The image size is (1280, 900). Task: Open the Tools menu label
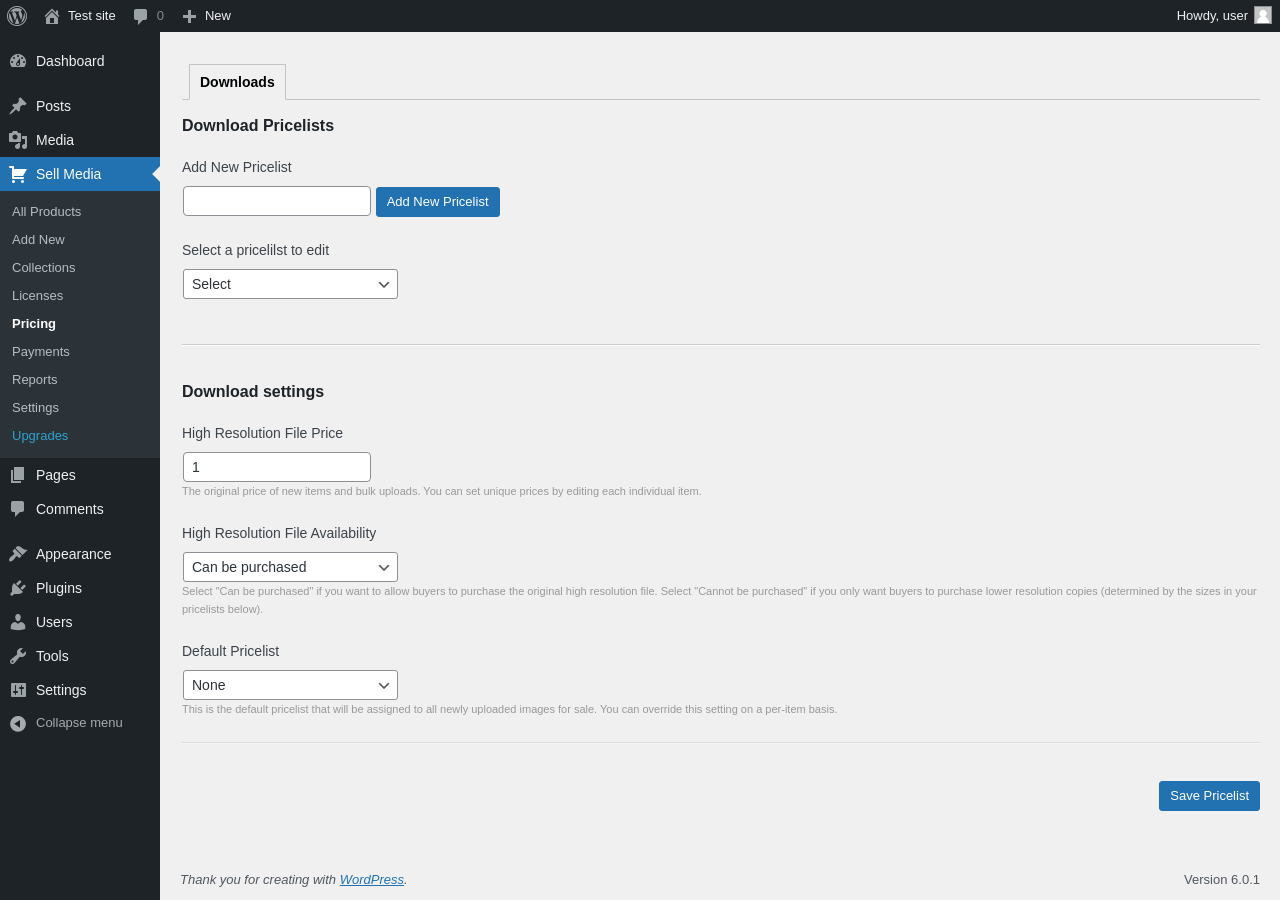tap(52, 656)
